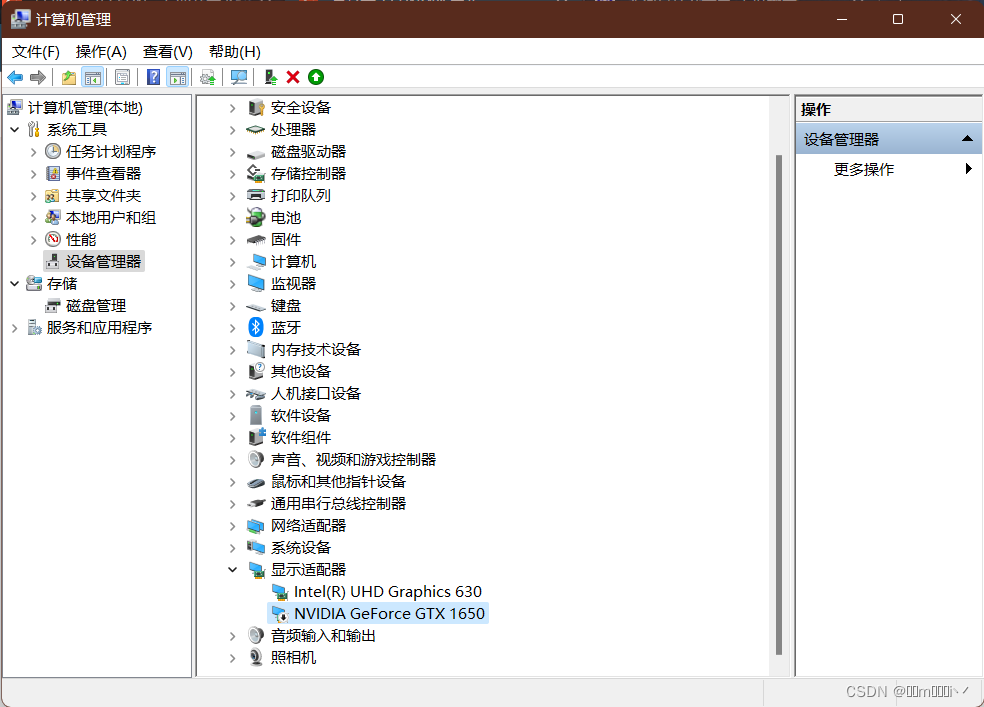984x707 pixels.
Task: Toggle the Show/Hide Action Pane icon
Action: (x=178, y=78)
